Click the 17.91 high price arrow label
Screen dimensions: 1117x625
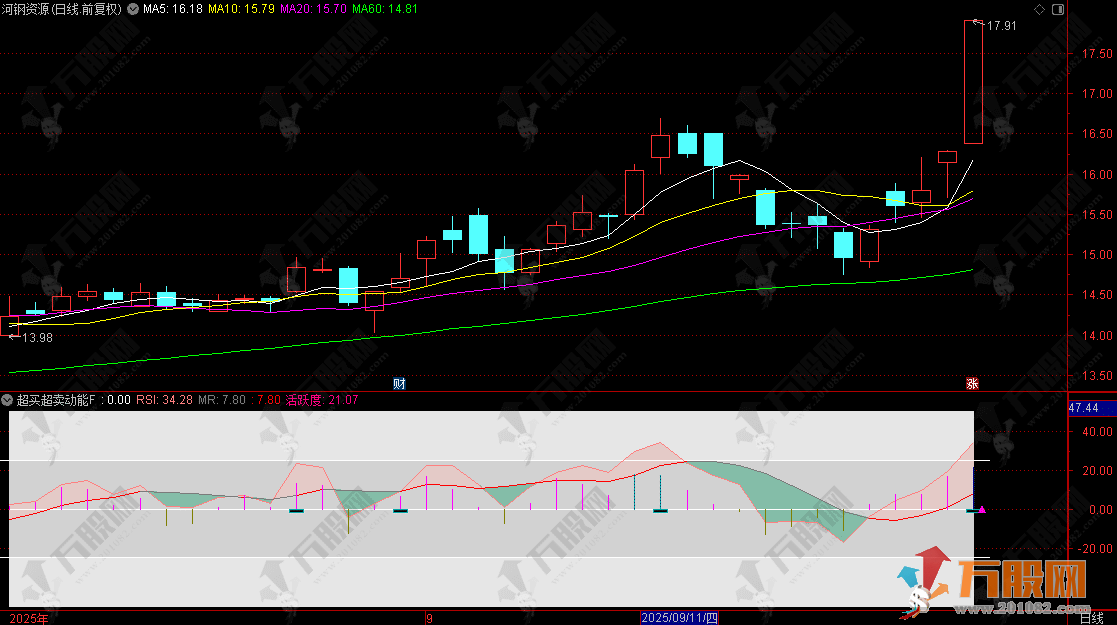(x=998, y=26)
